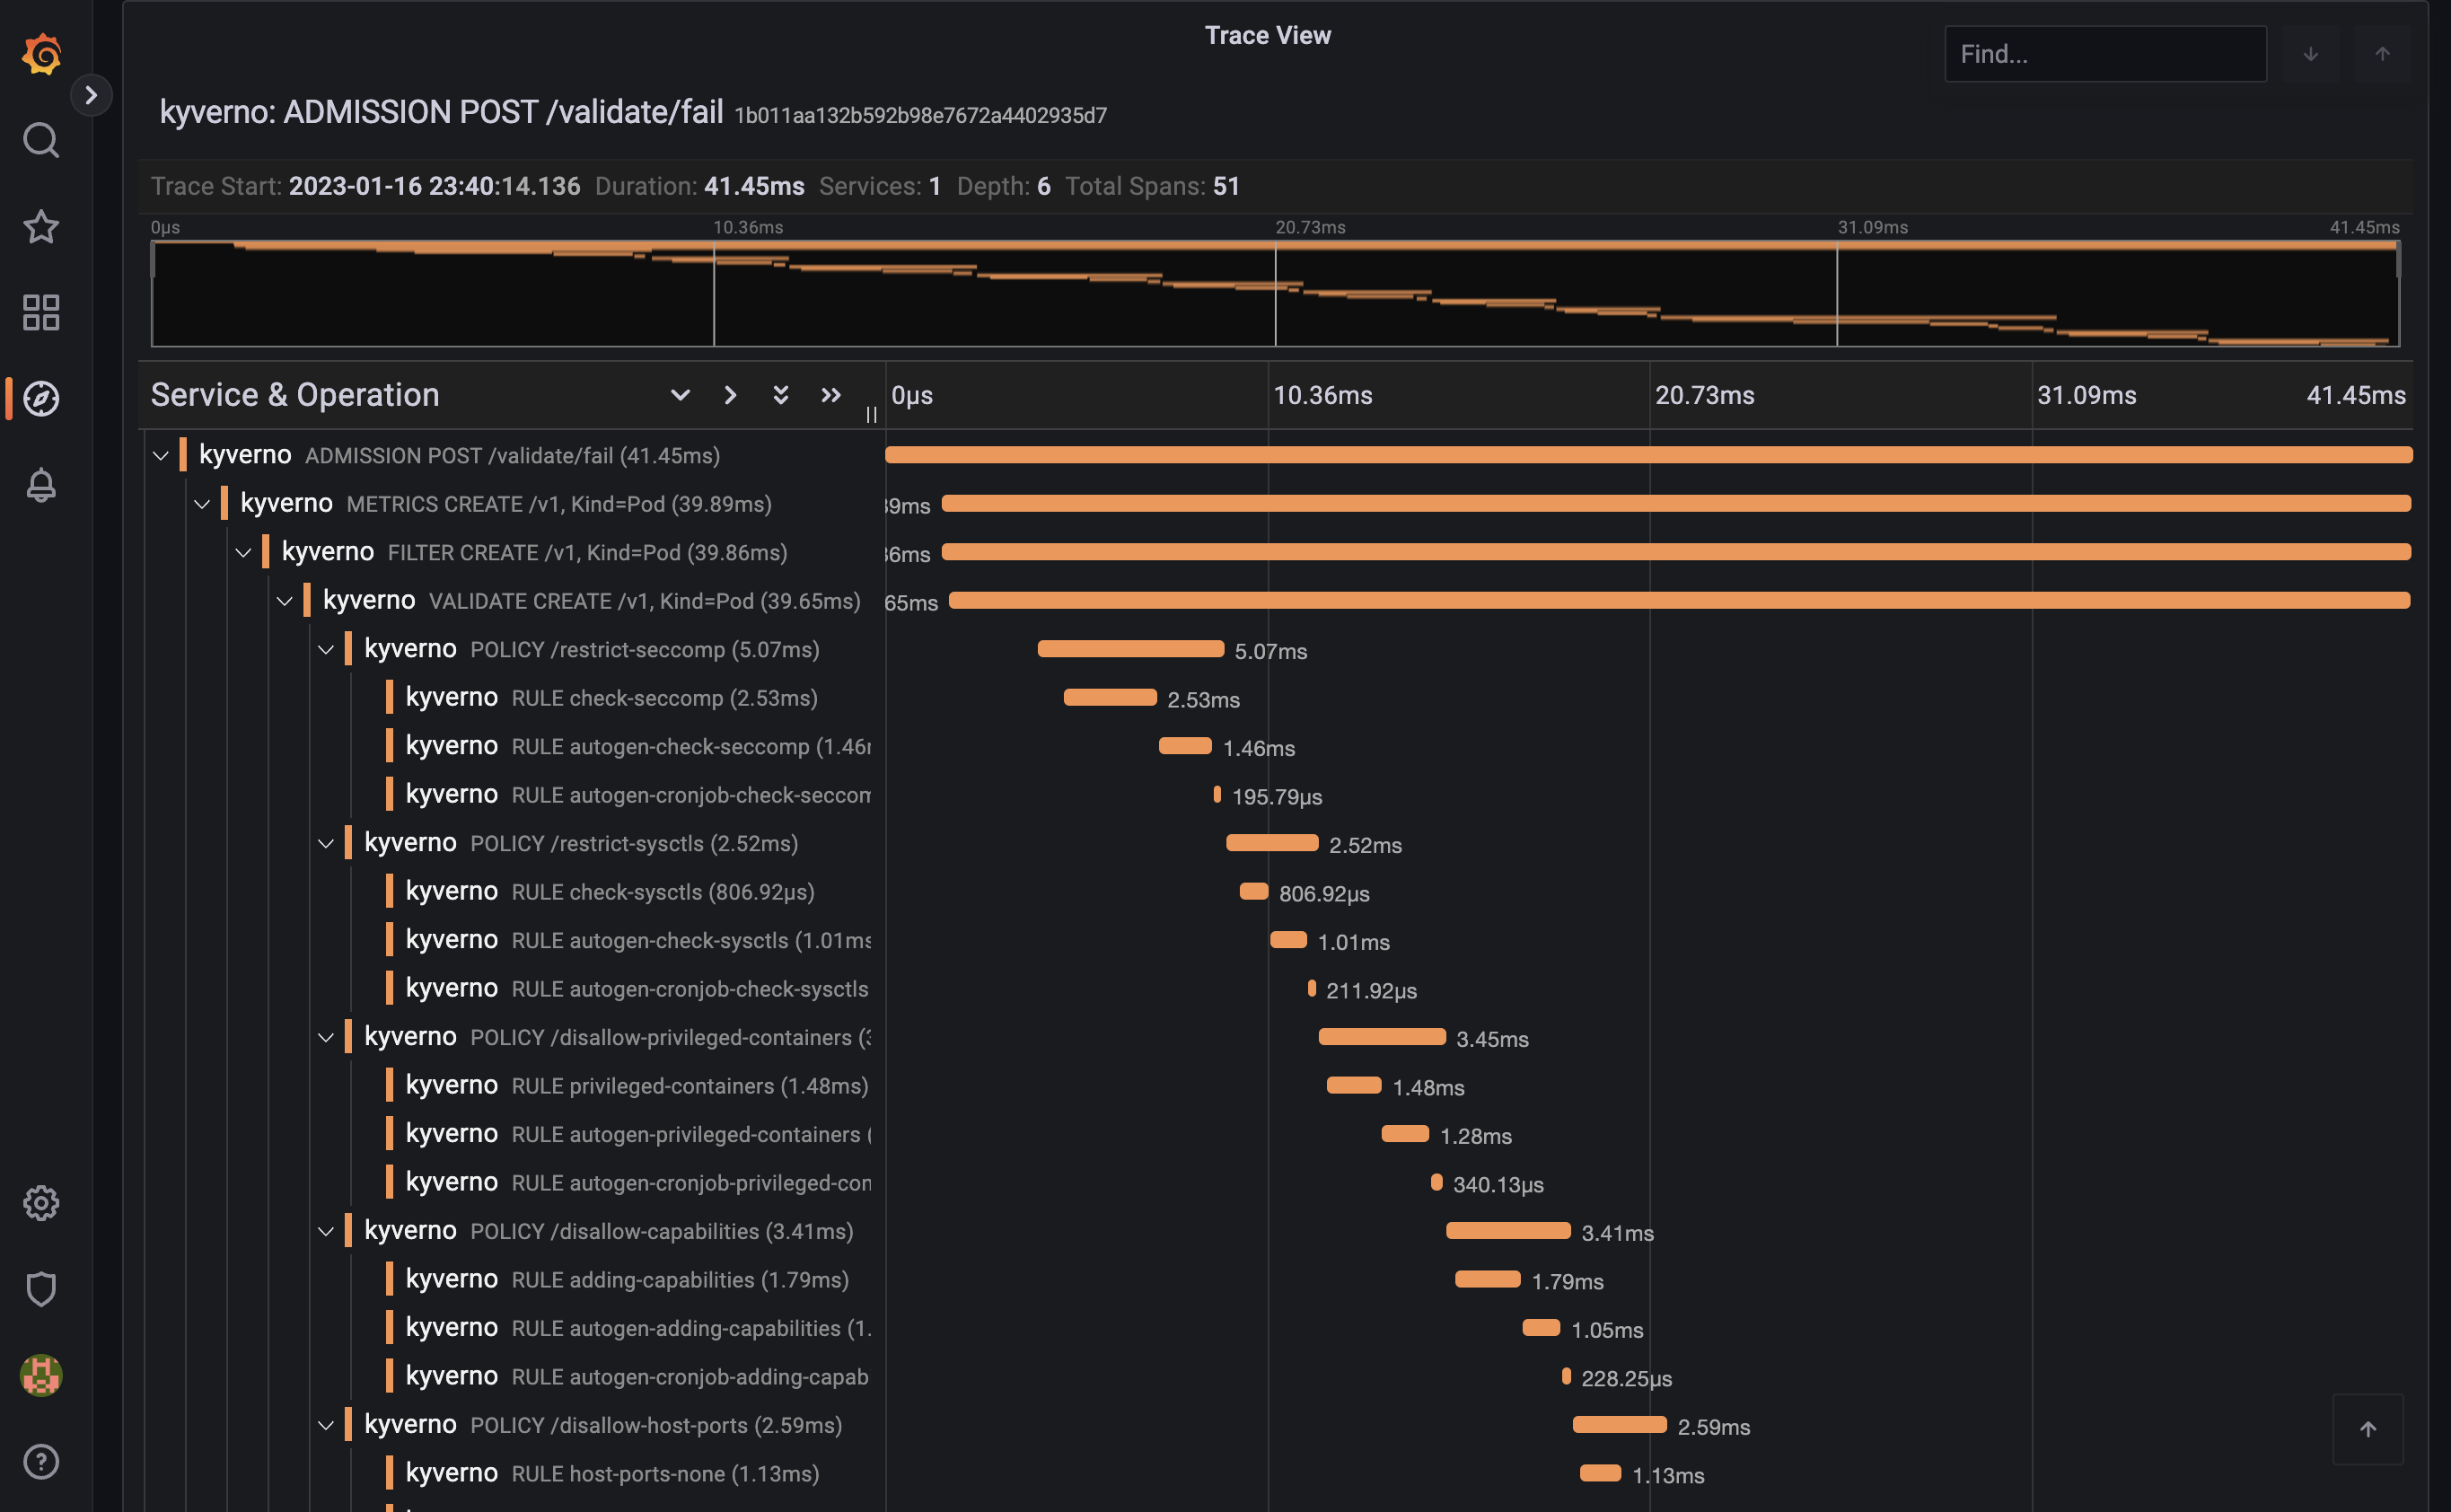Collapse the POLICY /restrict-seccomp span

(326, 650)
